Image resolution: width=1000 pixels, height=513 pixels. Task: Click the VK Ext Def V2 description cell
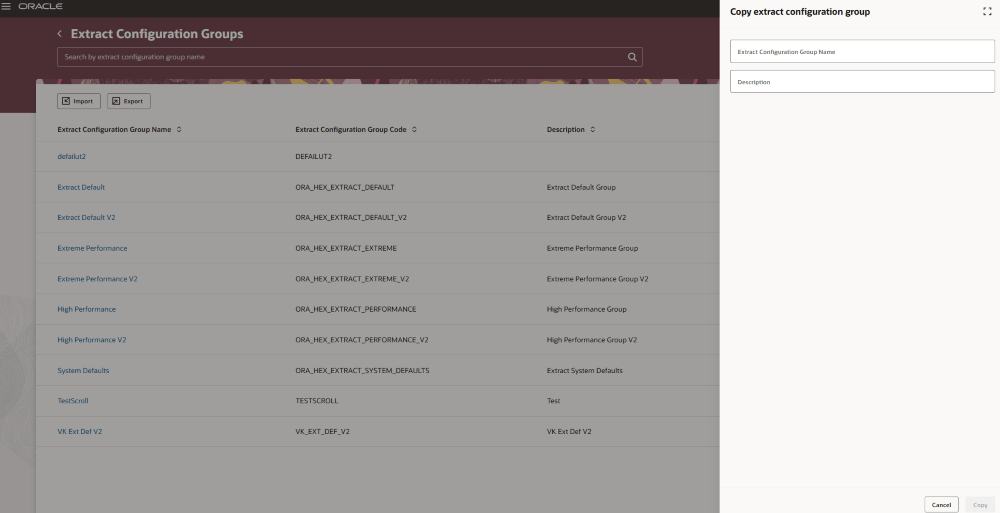click(x=568, y=431)
